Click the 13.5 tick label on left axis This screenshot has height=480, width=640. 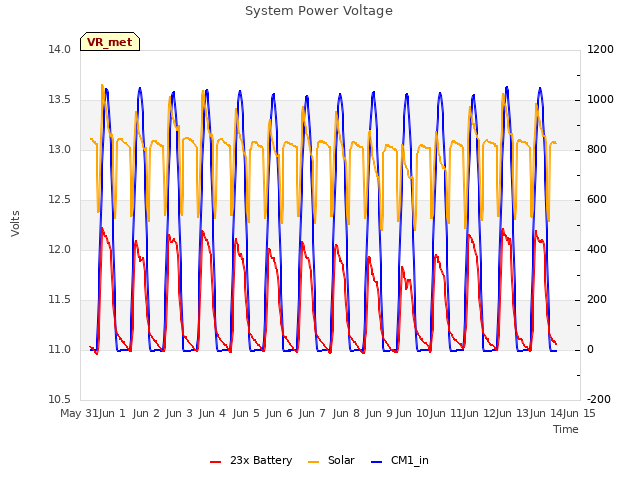(x=60, y=100)
